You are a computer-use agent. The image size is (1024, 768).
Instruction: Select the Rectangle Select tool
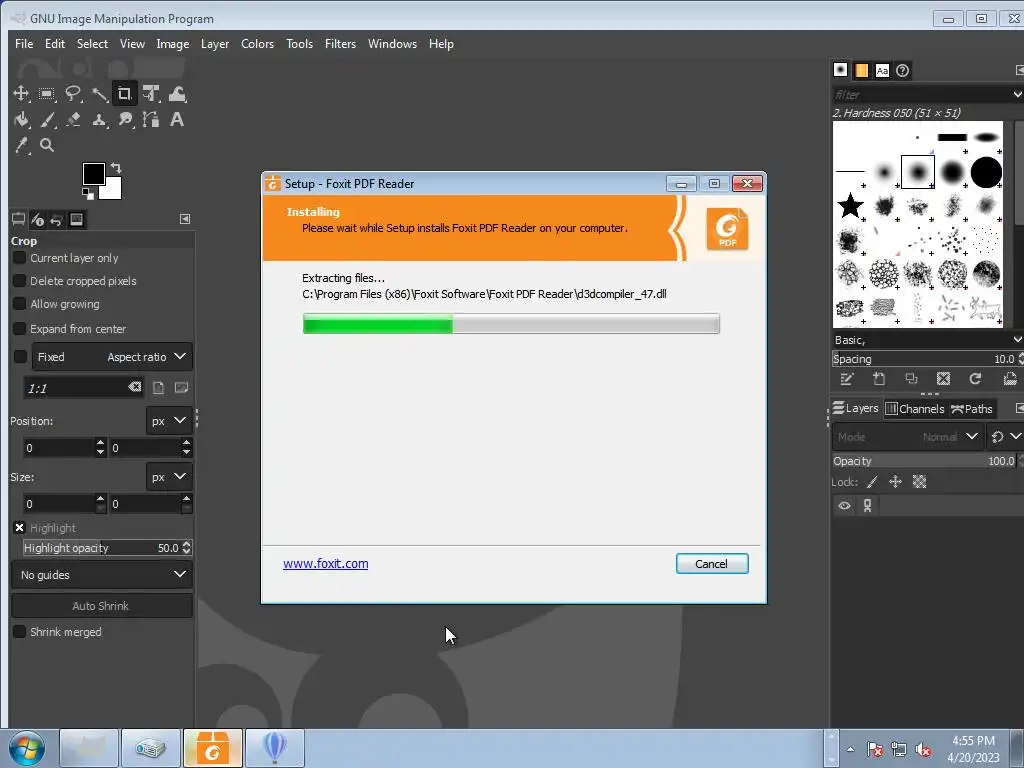click(46, 94)
